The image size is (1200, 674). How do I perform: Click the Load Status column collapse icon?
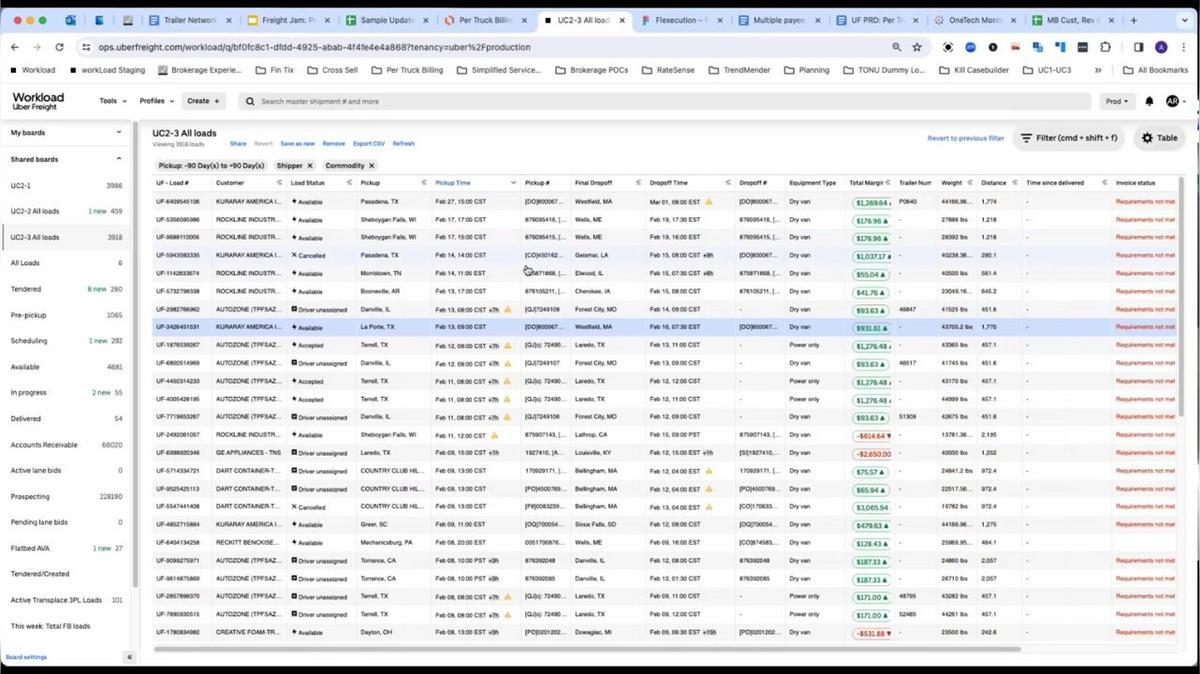[349, 183]
